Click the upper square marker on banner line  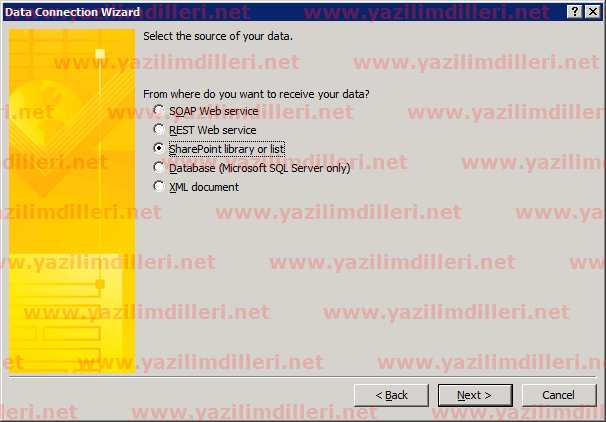[100, 54]
